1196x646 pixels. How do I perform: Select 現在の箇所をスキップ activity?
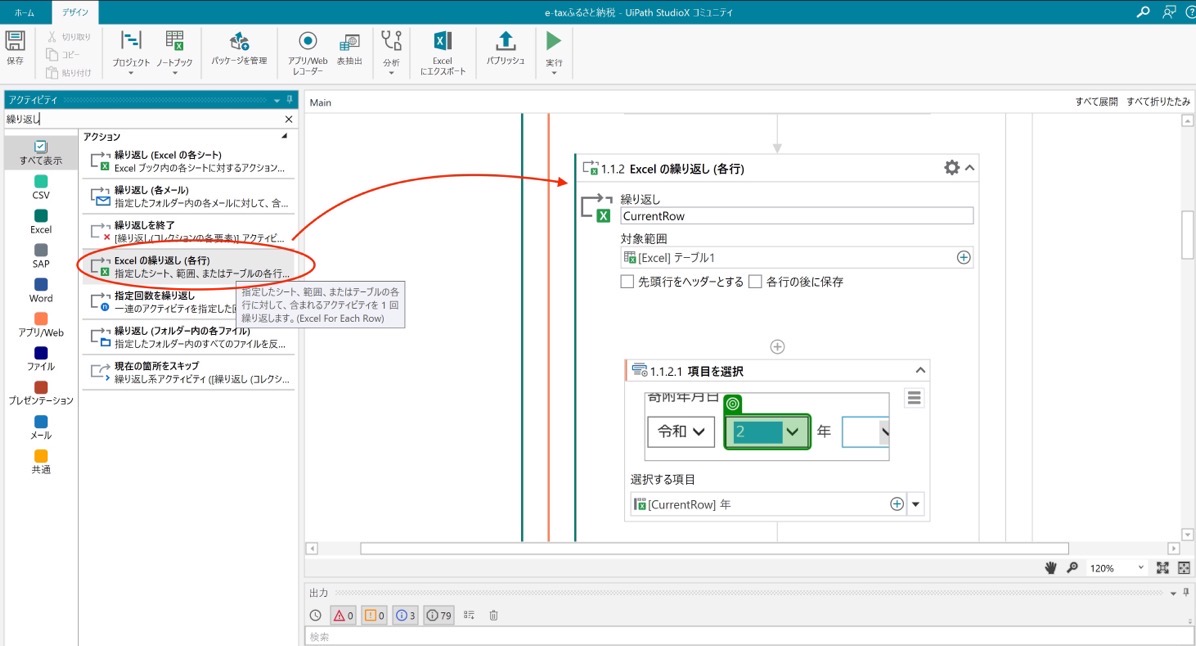(x=188, y=371)
